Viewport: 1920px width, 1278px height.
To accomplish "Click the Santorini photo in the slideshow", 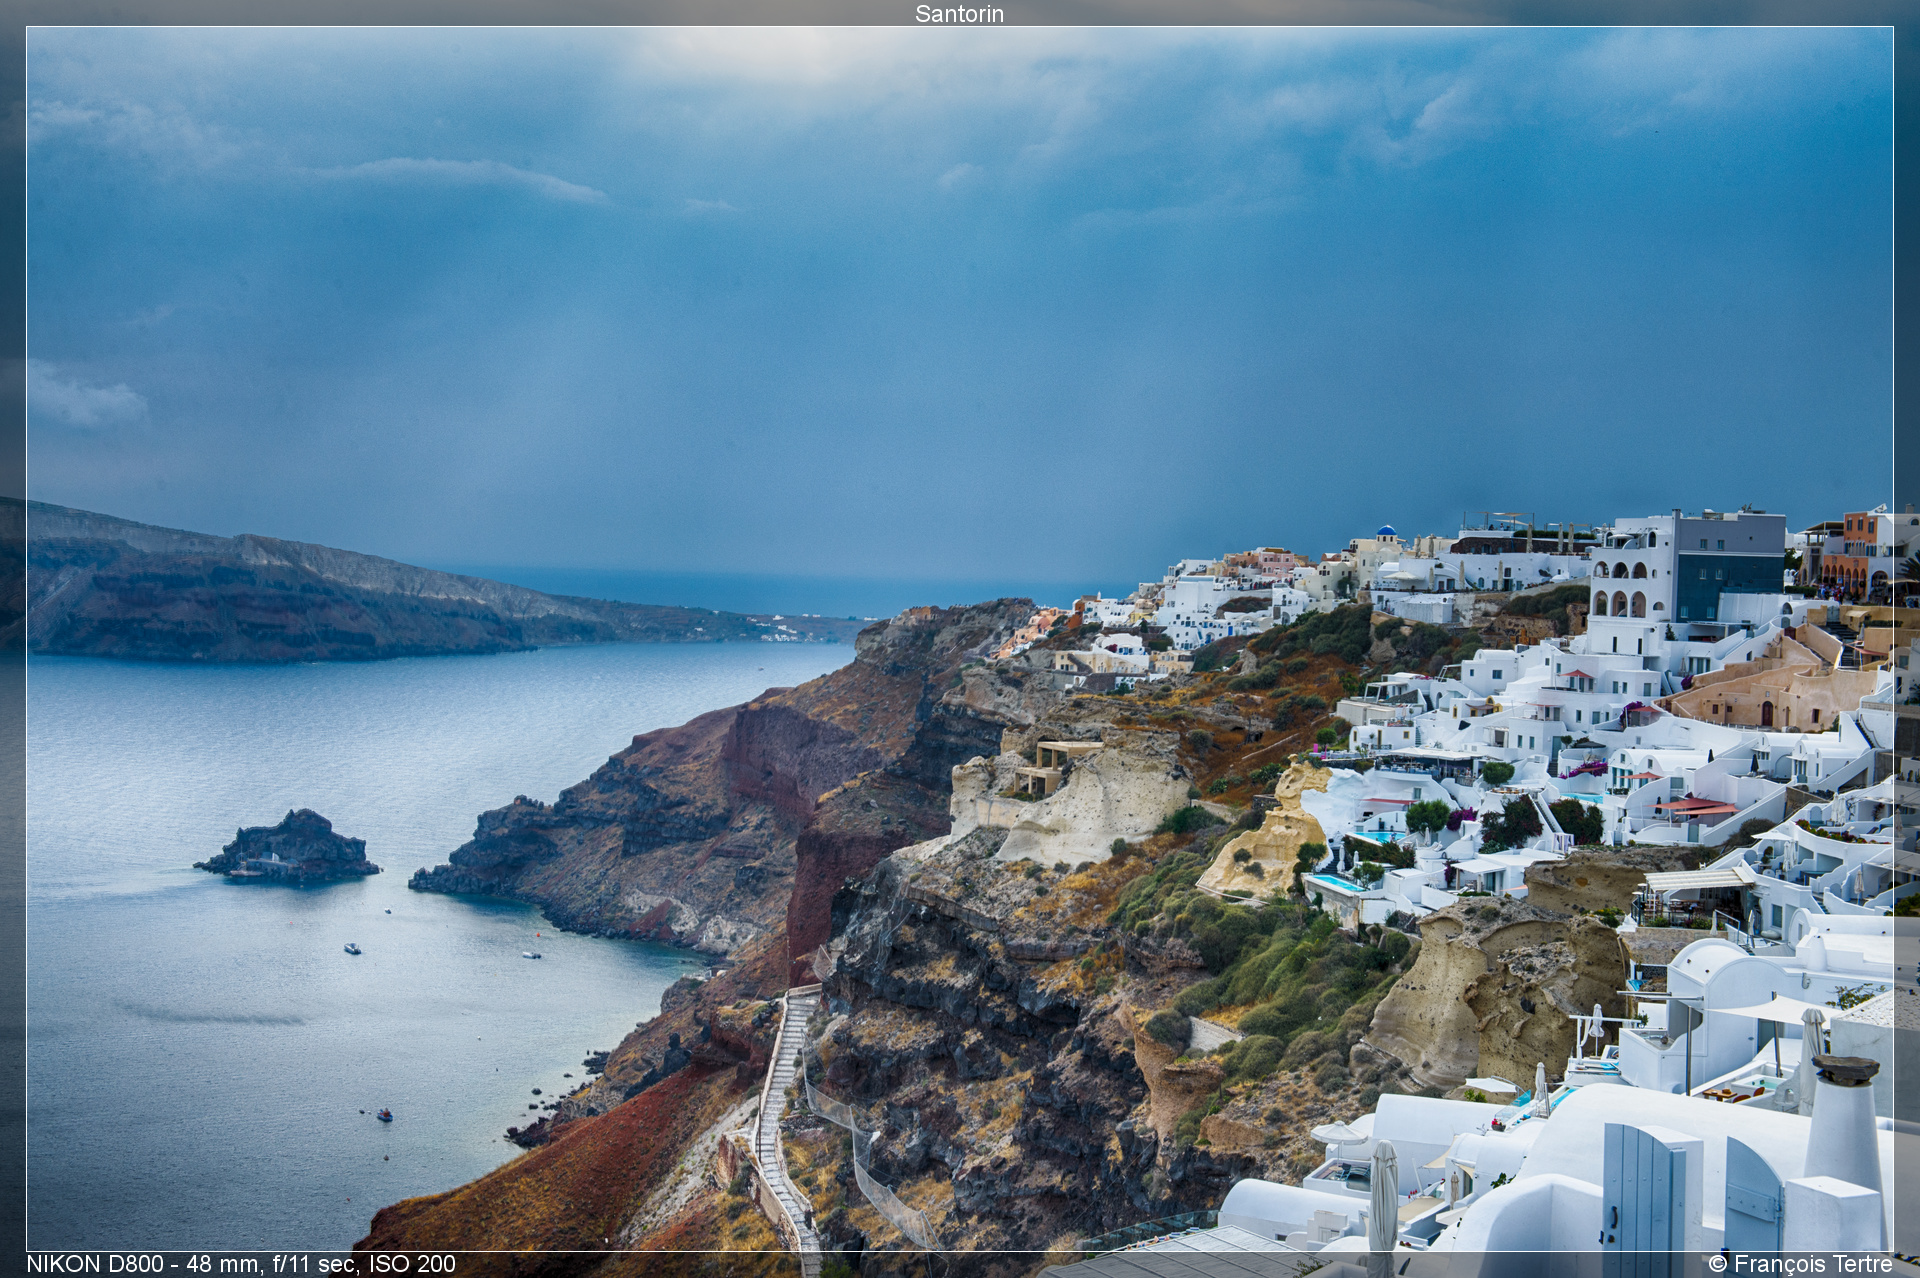I will [960, 639].
